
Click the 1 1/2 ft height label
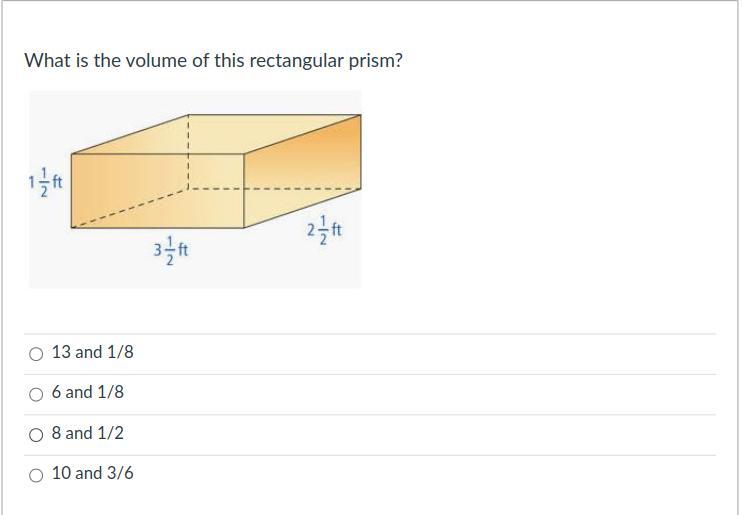pos(45,182)
